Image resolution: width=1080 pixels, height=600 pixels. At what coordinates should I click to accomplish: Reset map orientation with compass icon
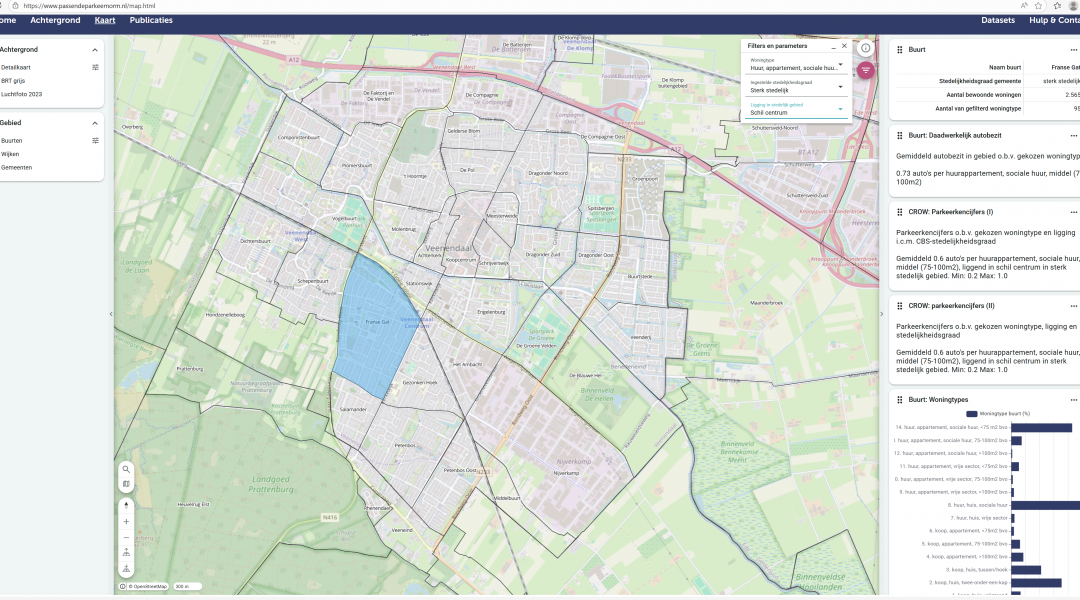pyautogui.click(x=126, y=505)
